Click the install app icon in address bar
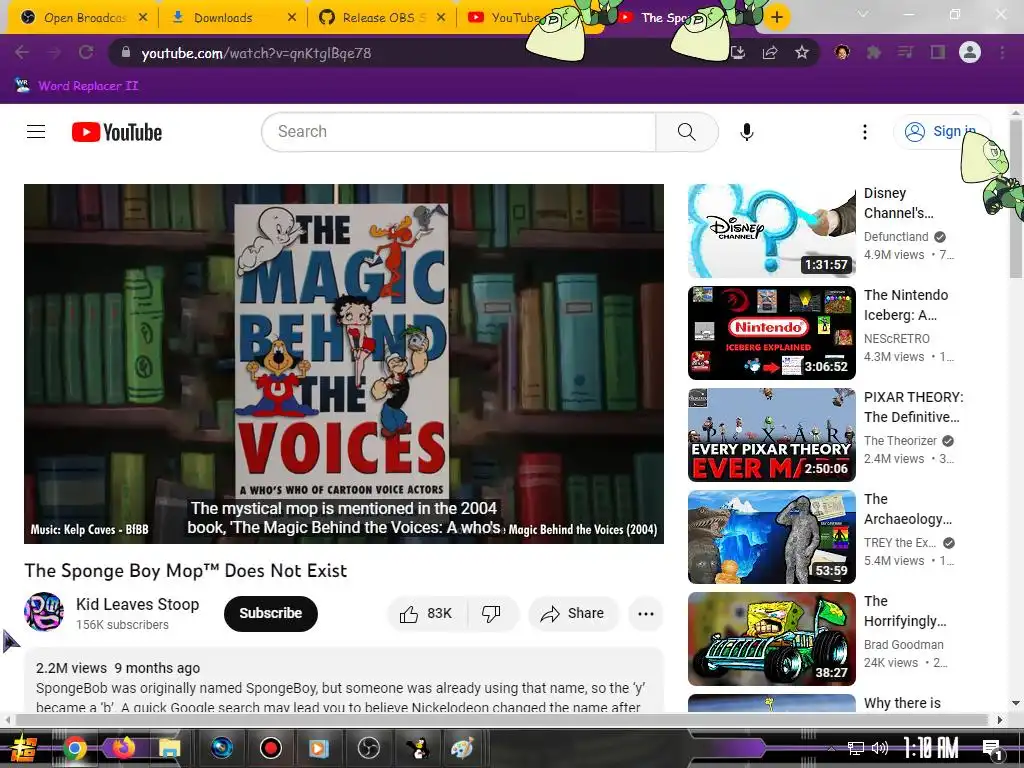 [x=738, y=52]
